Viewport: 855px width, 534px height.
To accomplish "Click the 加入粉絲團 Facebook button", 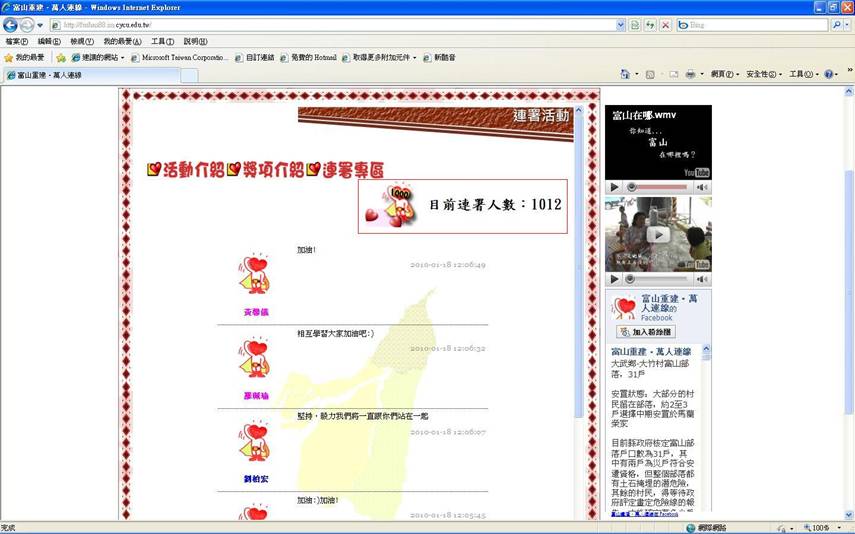I will point(646,332).
